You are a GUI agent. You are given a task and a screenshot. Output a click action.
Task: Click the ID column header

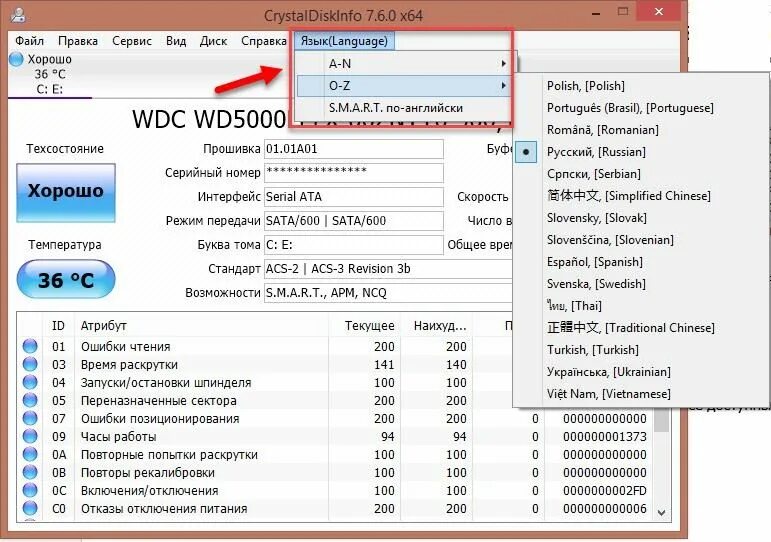tap(59, 326)
